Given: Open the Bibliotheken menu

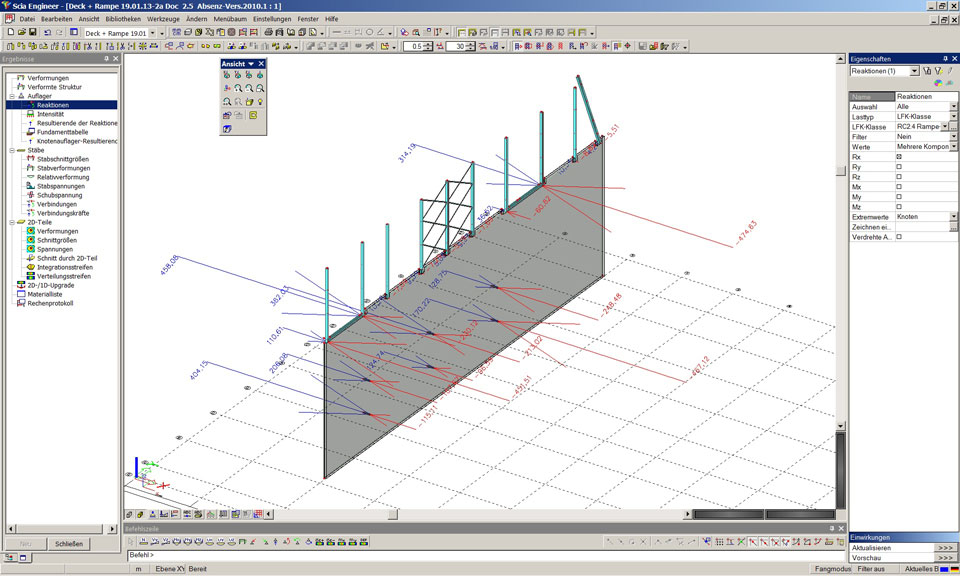Looking at the screenshot, I should coord(123,19).
